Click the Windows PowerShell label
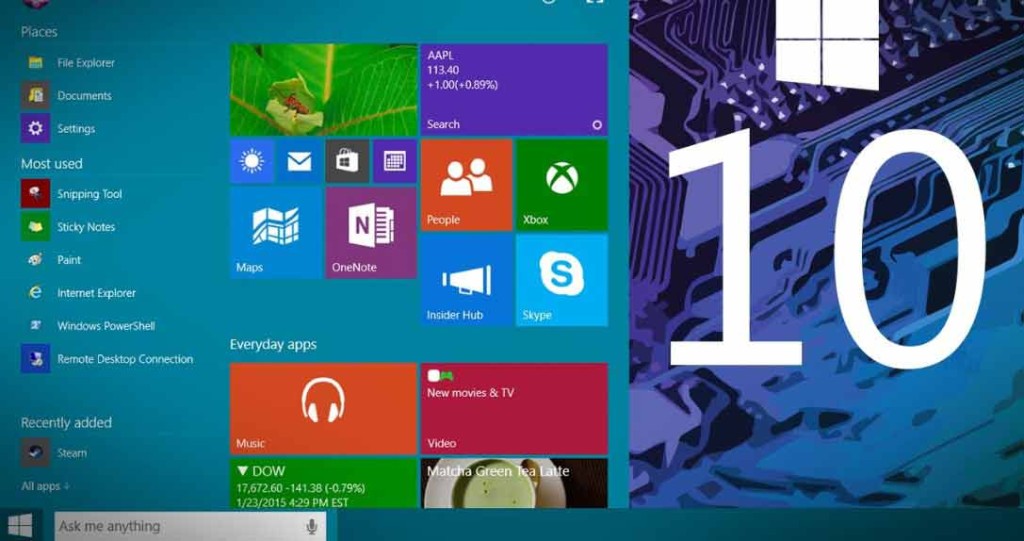This screenshot has width=1024, height=541. pyautogui.click(x=106, y=325)
